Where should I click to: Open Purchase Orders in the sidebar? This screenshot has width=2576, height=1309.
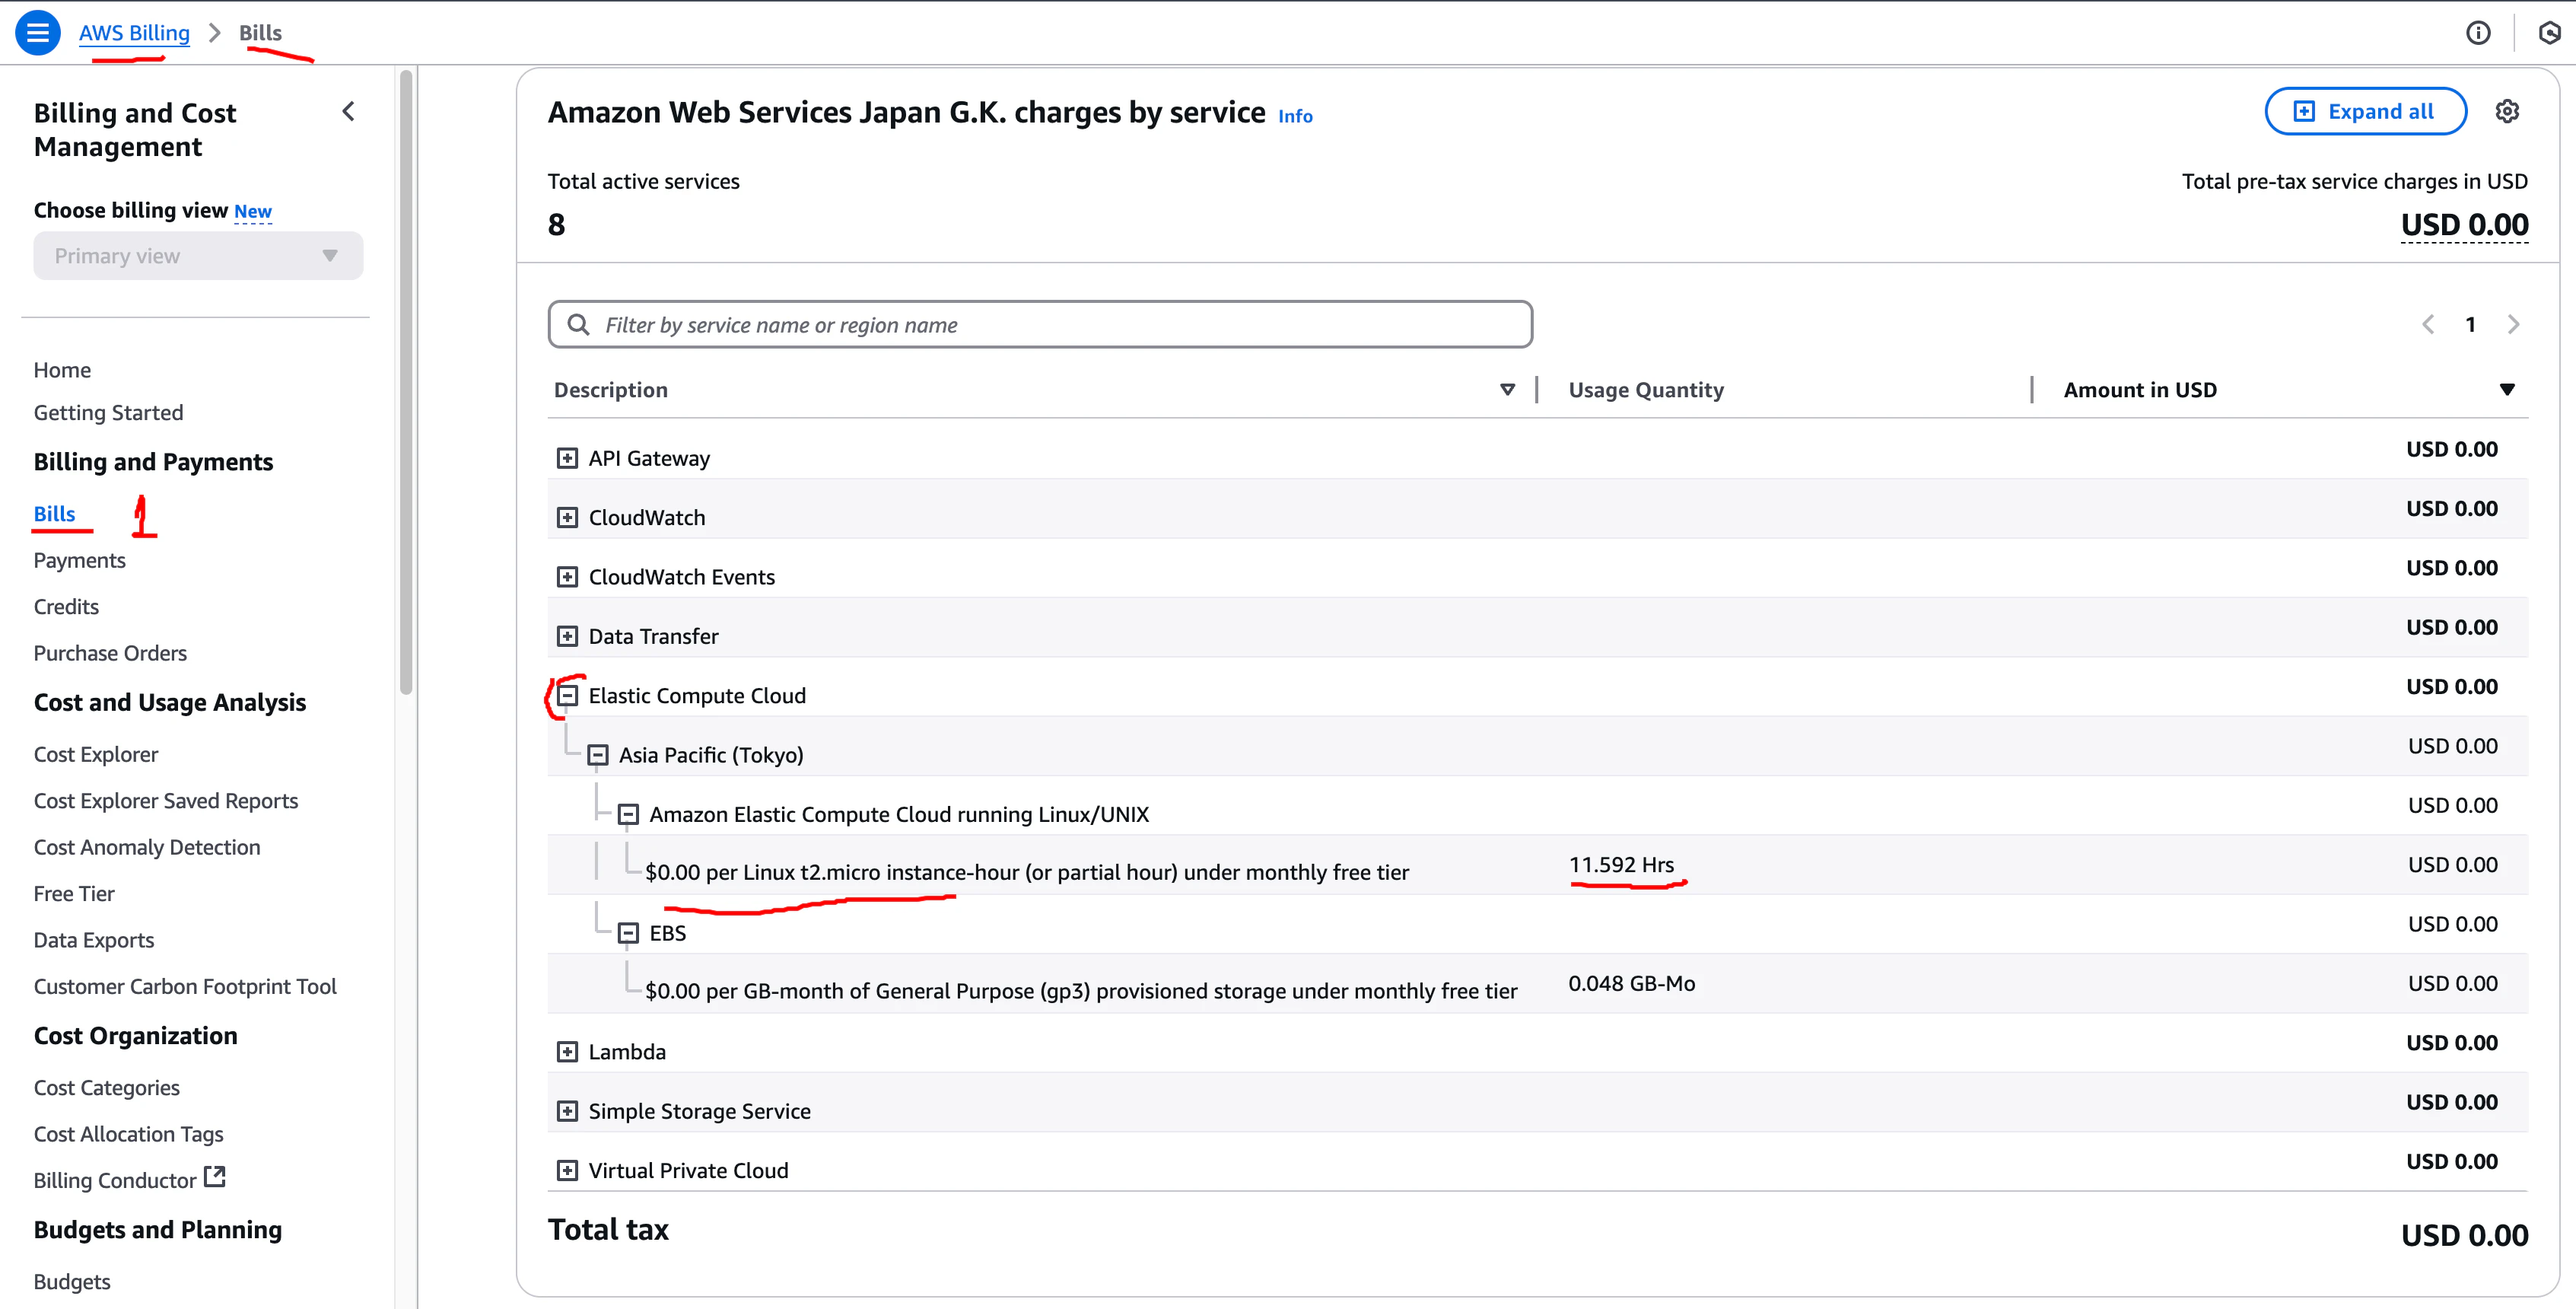pyautogui.click(x=111, y=653)
